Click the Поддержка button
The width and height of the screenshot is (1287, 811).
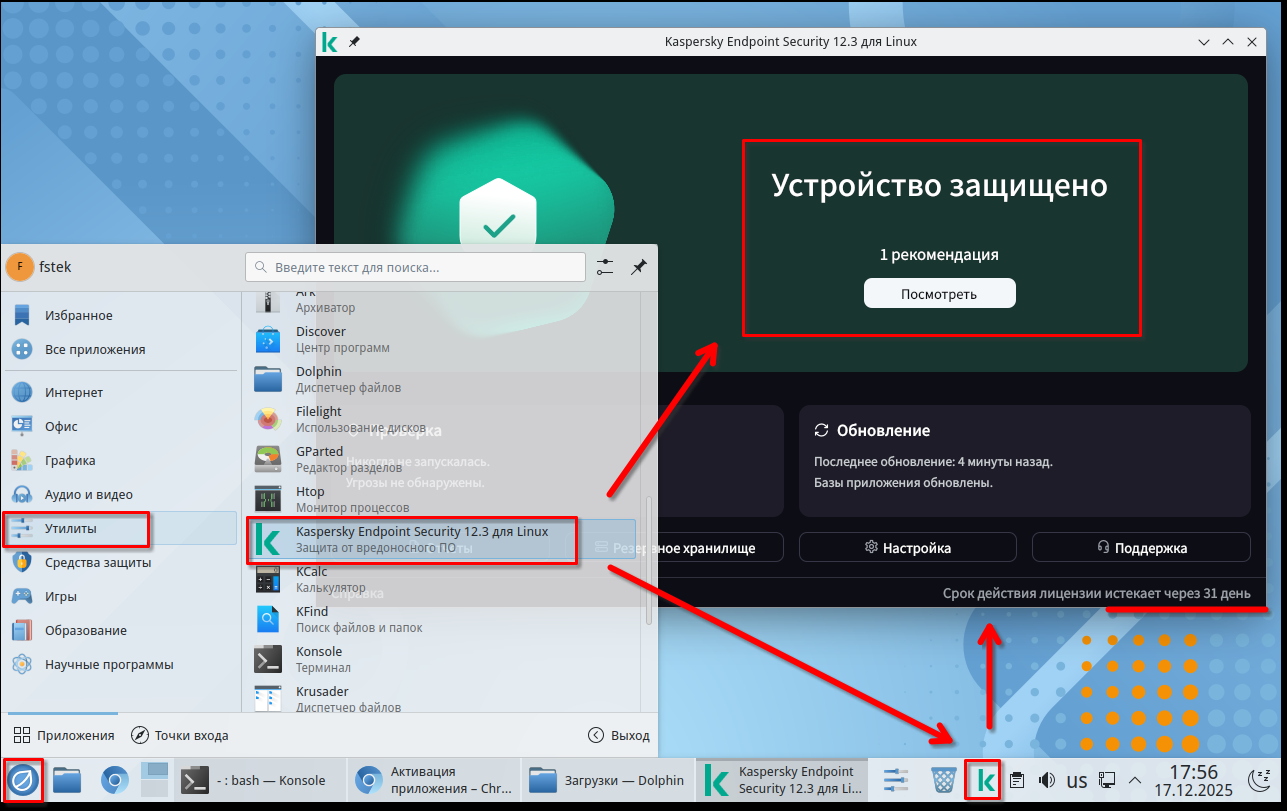pyautogui.click(x=1141, y=547)
